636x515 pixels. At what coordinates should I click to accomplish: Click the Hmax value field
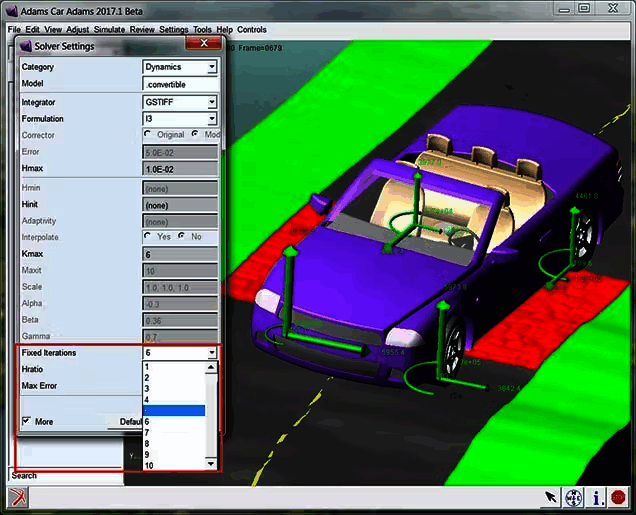coord(180,168)
